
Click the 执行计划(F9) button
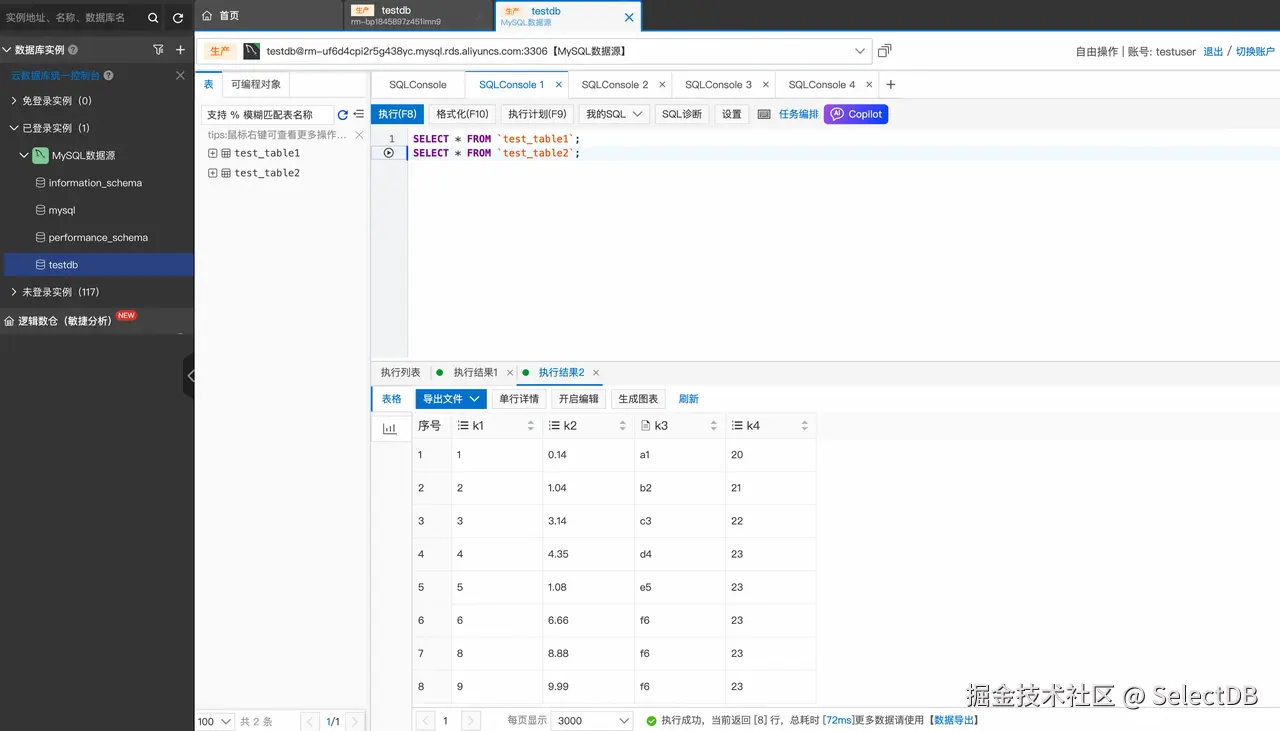tap(537, 114)
